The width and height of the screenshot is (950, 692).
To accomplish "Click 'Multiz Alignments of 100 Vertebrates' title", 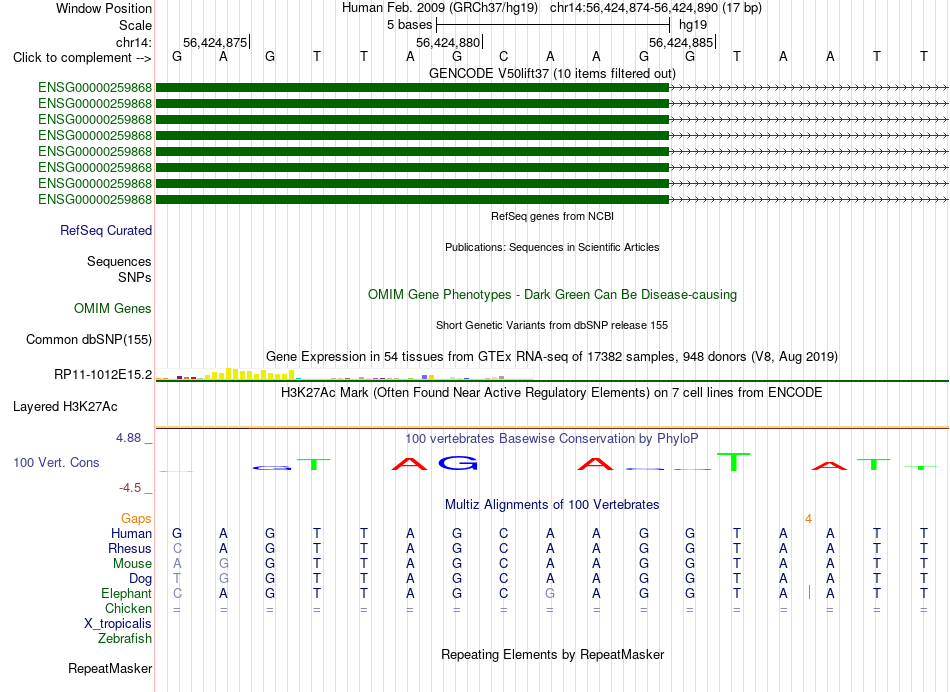I will click(552, 504).
